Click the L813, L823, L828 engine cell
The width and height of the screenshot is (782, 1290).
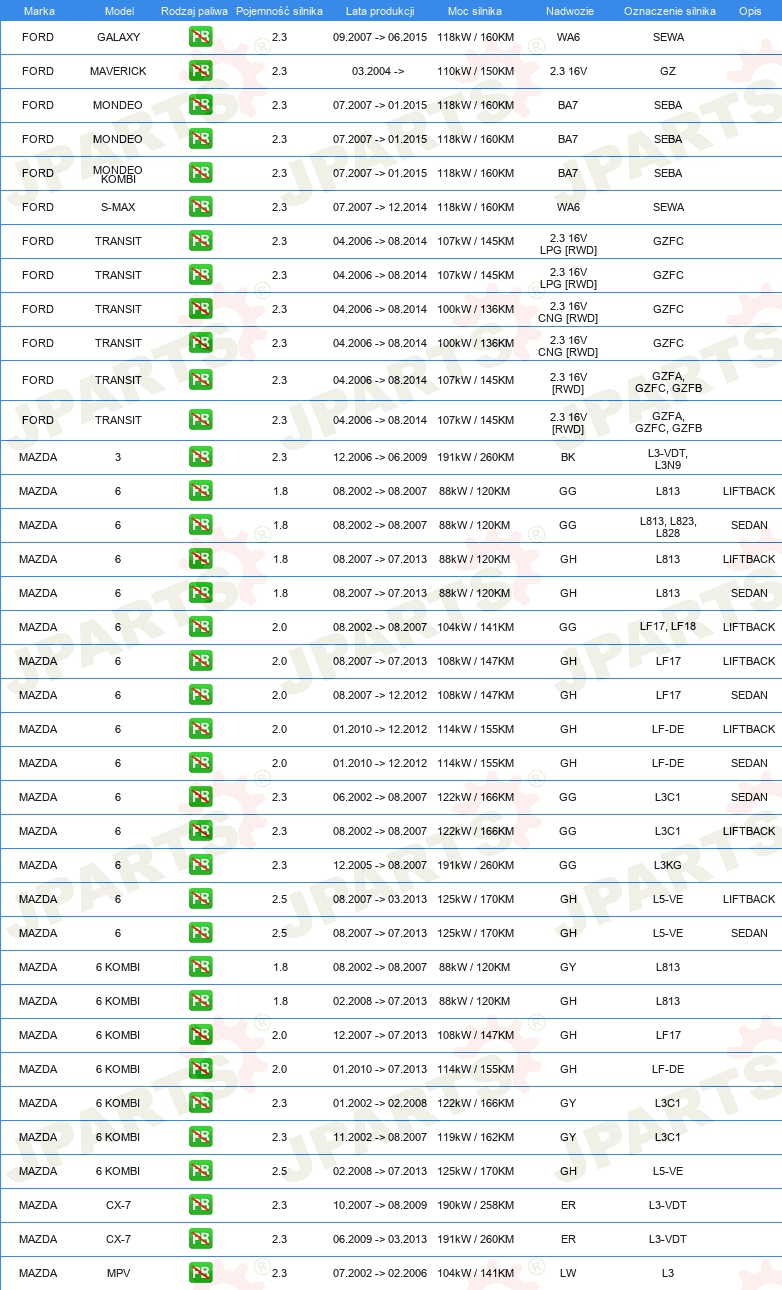click(x=668, y=527)
